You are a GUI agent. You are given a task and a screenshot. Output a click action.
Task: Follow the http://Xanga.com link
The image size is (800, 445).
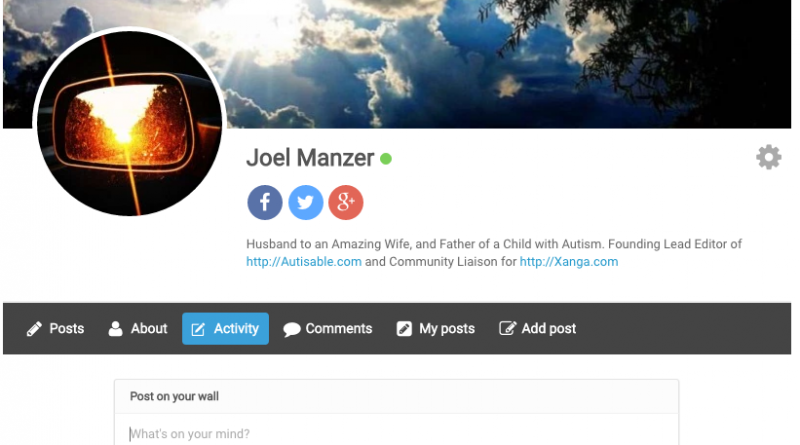click(x=569, y=262)
